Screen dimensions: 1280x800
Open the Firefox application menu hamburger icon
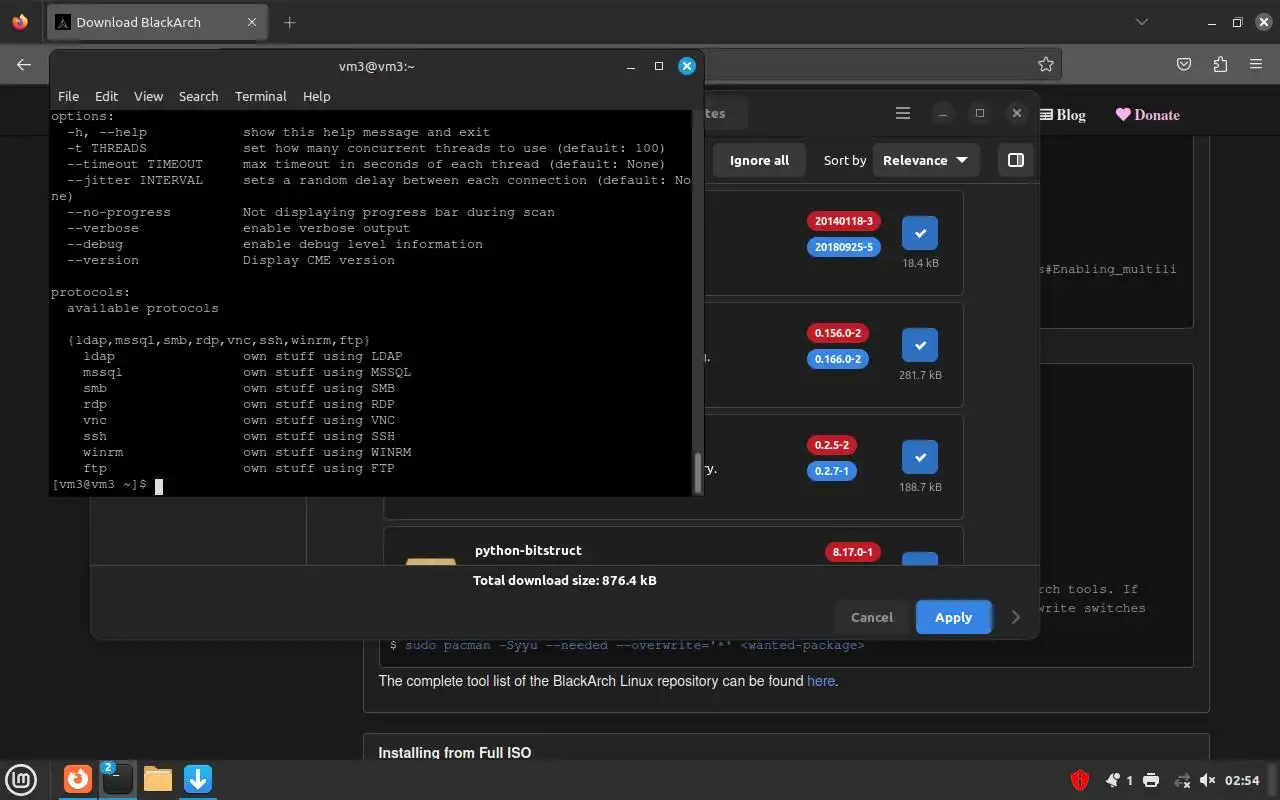click(x=1256, y=64)
